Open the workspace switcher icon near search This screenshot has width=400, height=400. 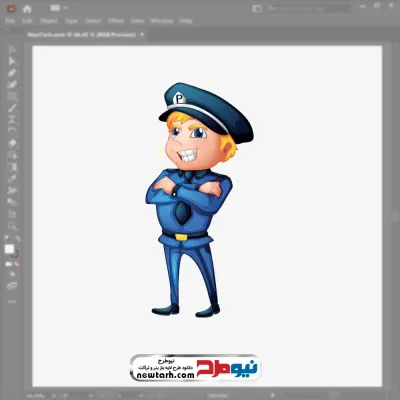(257, 9)
